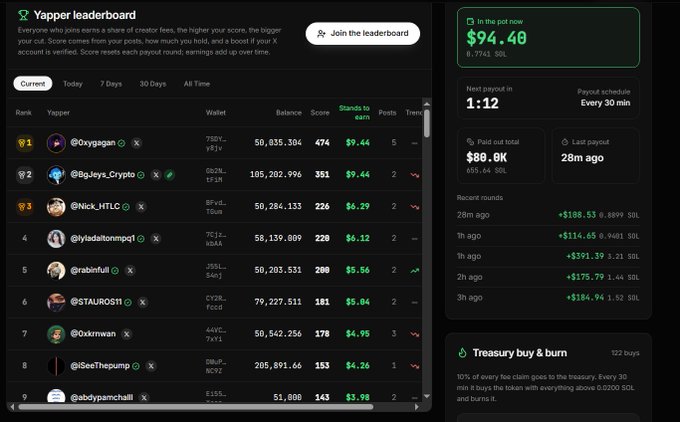Click the verified badge next to @rabinfull
This screenshot has height=422, width=680.
pyautogui.click(x=115, y=271)
